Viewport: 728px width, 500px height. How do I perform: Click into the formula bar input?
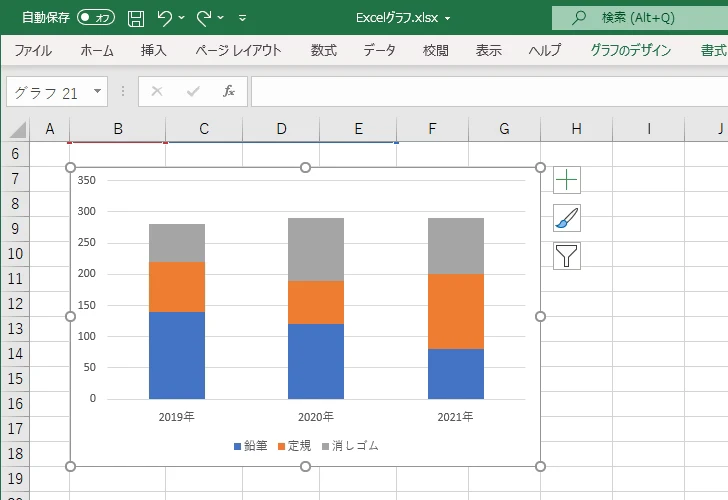click(489, 91)
